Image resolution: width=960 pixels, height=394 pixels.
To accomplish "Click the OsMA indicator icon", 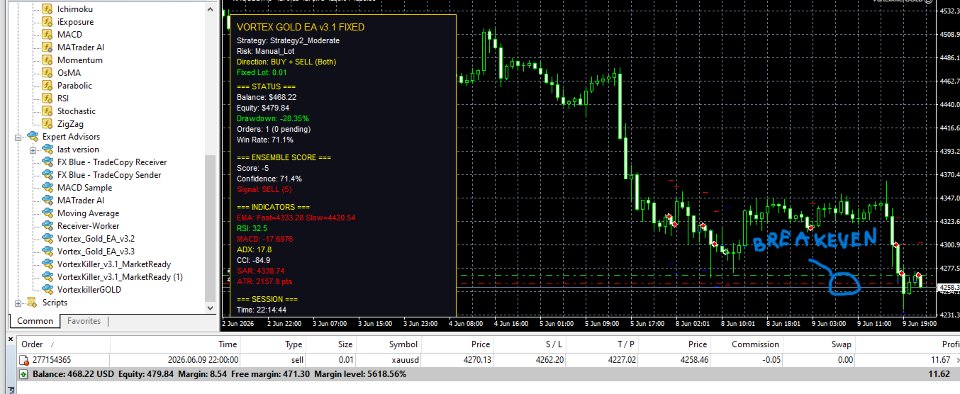I will tap(47, 73).
